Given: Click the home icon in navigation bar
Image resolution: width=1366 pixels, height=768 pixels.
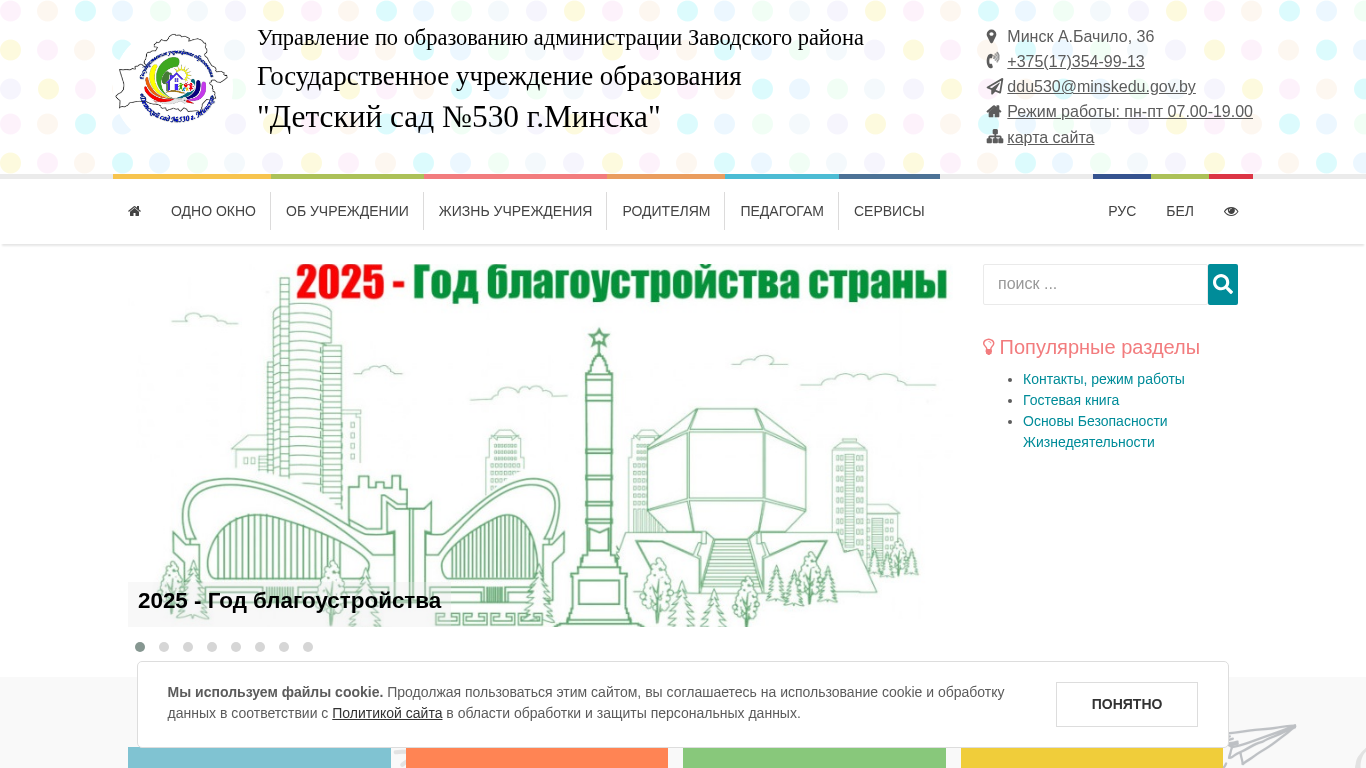Looking at the screenshot, I should (x=134, y=211).
